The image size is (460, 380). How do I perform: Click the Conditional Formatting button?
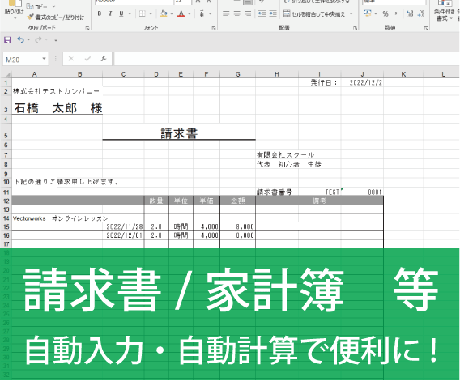445,11
